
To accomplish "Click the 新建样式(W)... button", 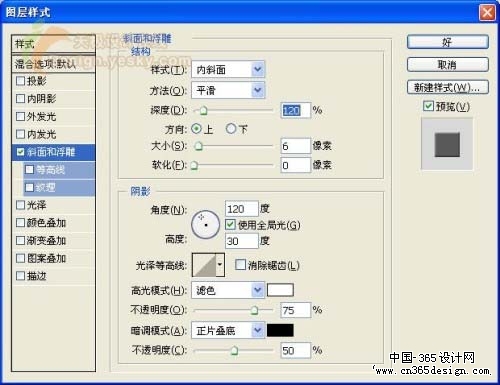I will click(448, 87).
